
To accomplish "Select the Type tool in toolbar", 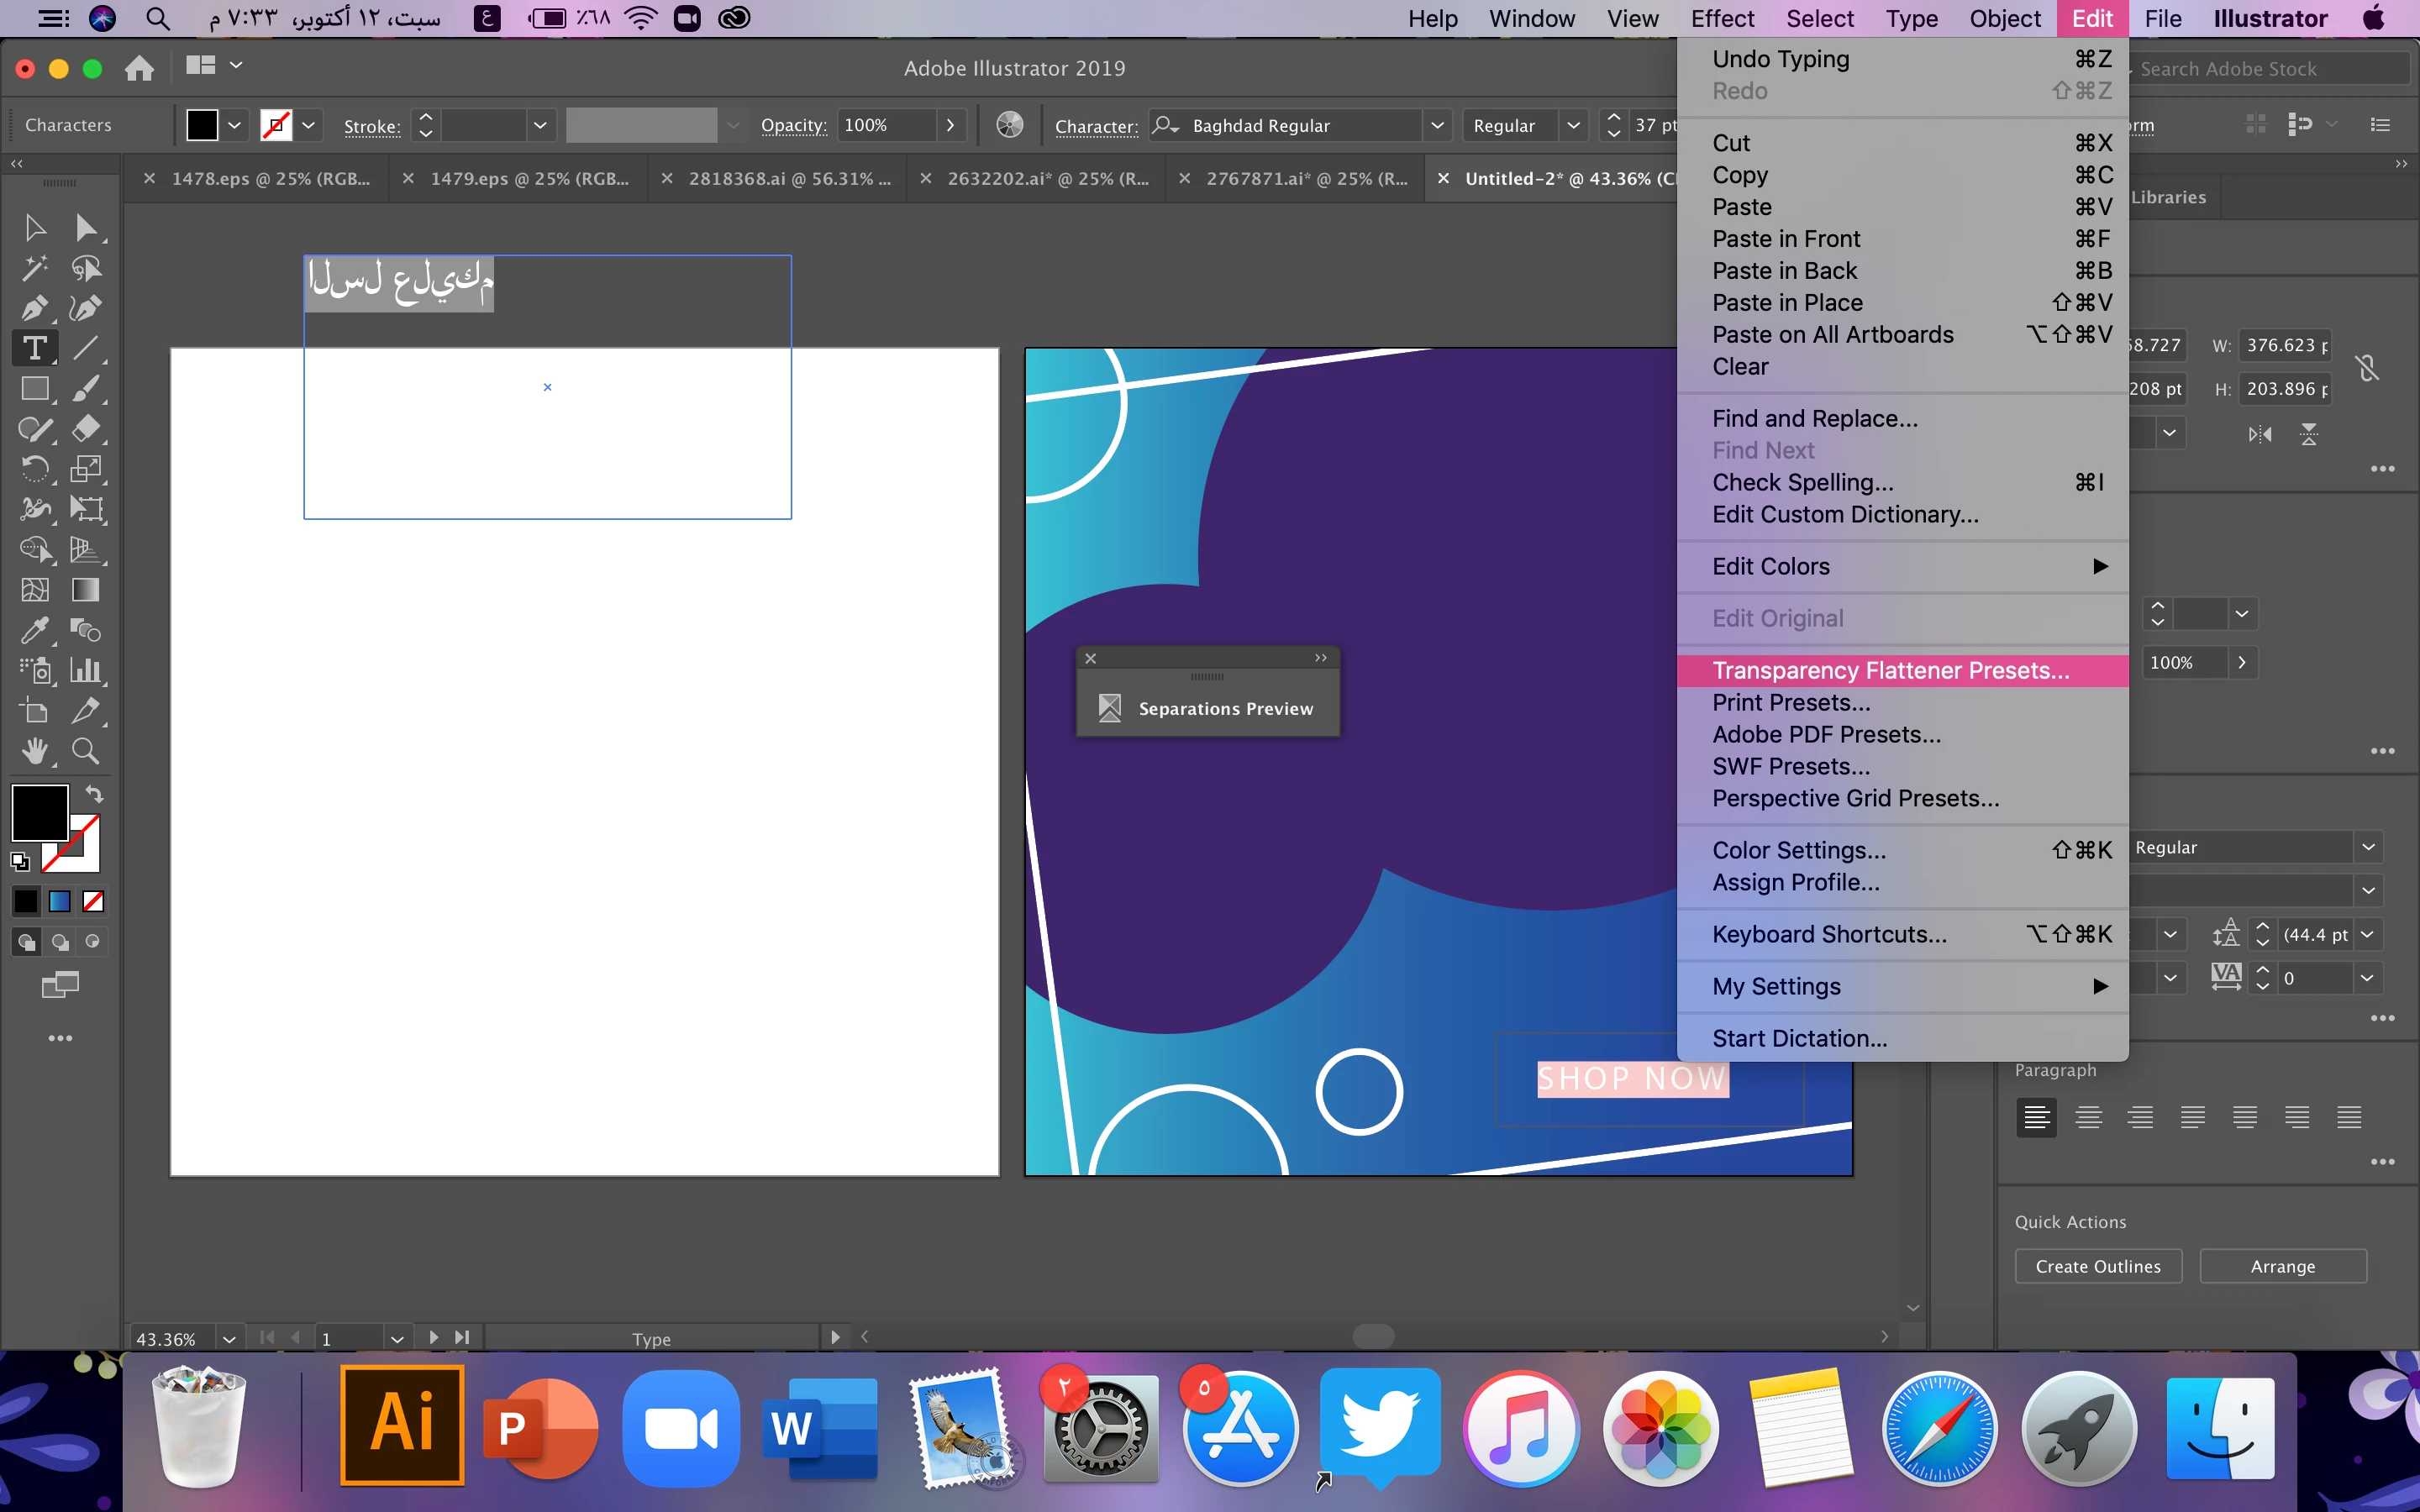I will [35, 348].
